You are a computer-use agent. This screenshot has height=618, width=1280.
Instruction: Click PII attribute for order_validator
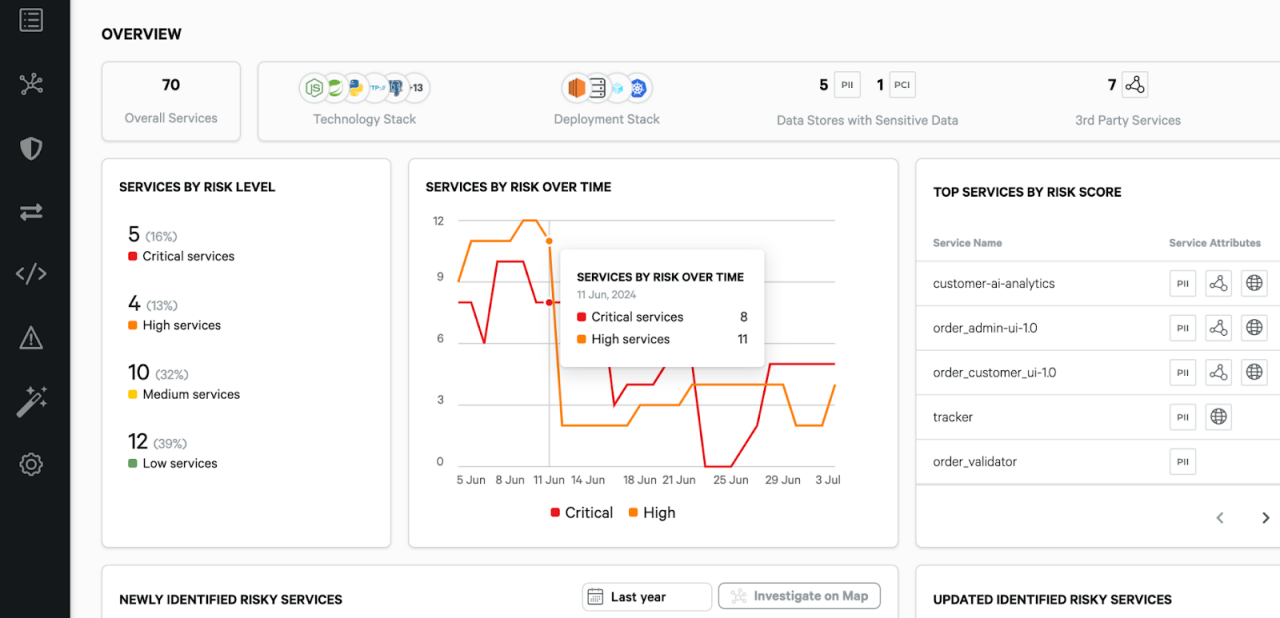click(1183, 461)
